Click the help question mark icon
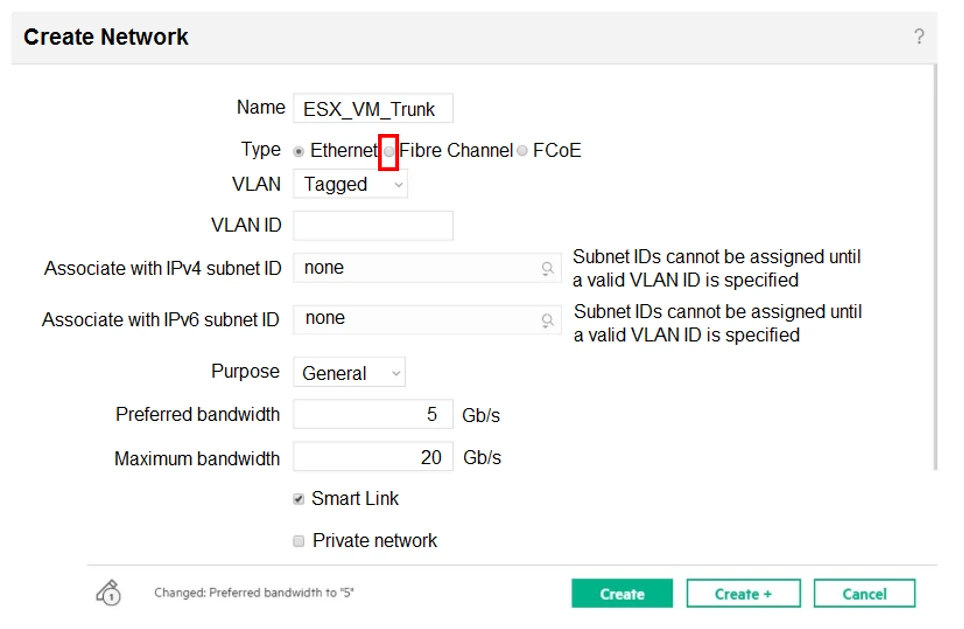The image size is (964, 629). pyautogui.click(x=919, y=37)
